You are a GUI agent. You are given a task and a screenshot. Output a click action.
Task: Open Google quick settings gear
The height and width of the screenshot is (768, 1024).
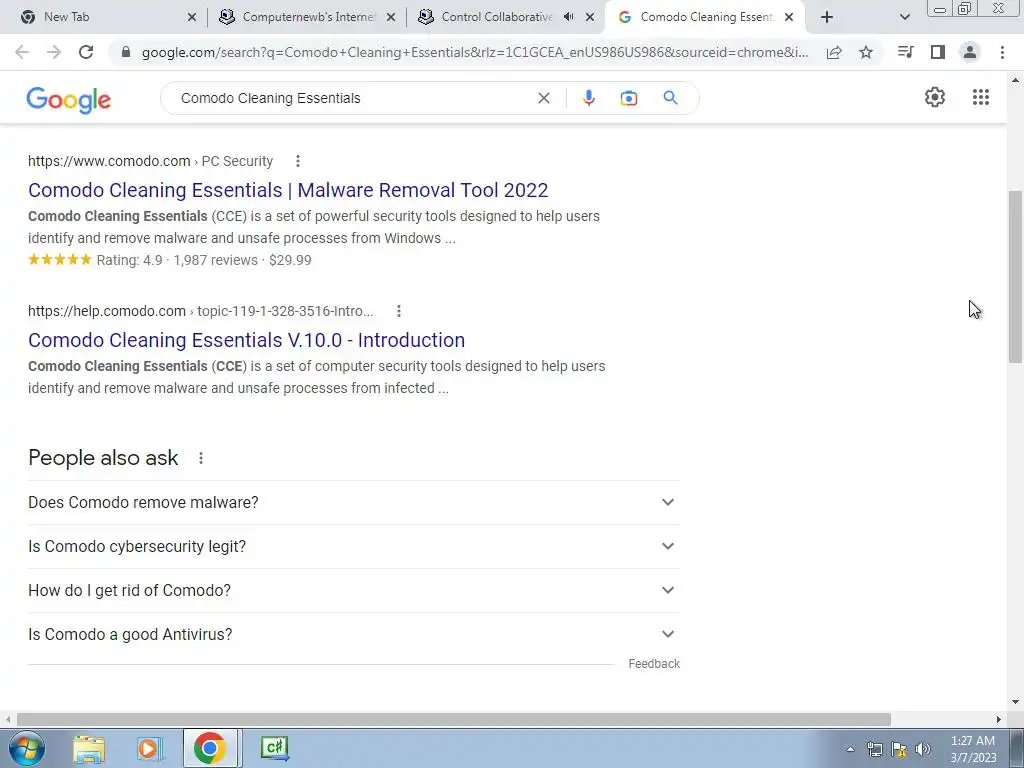click(935, 97)
